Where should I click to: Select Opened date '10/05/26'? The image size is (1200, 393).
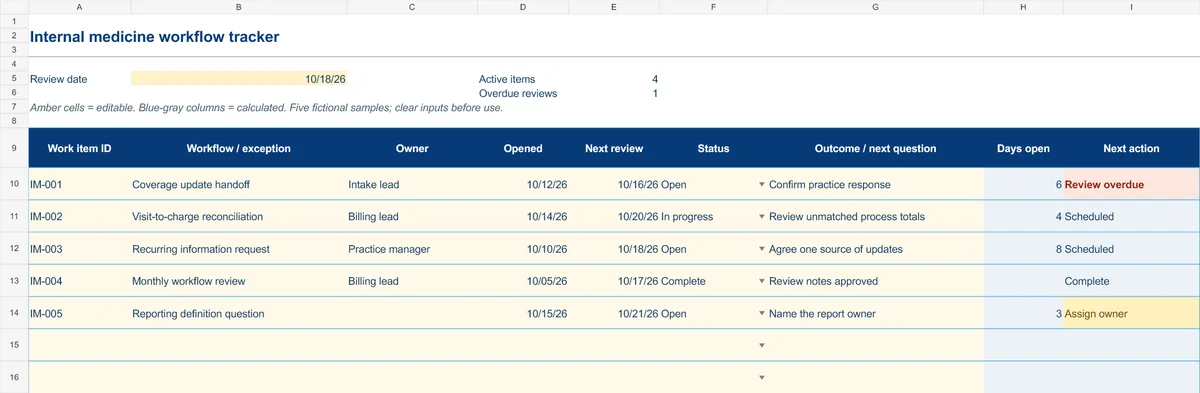(523, 281)
